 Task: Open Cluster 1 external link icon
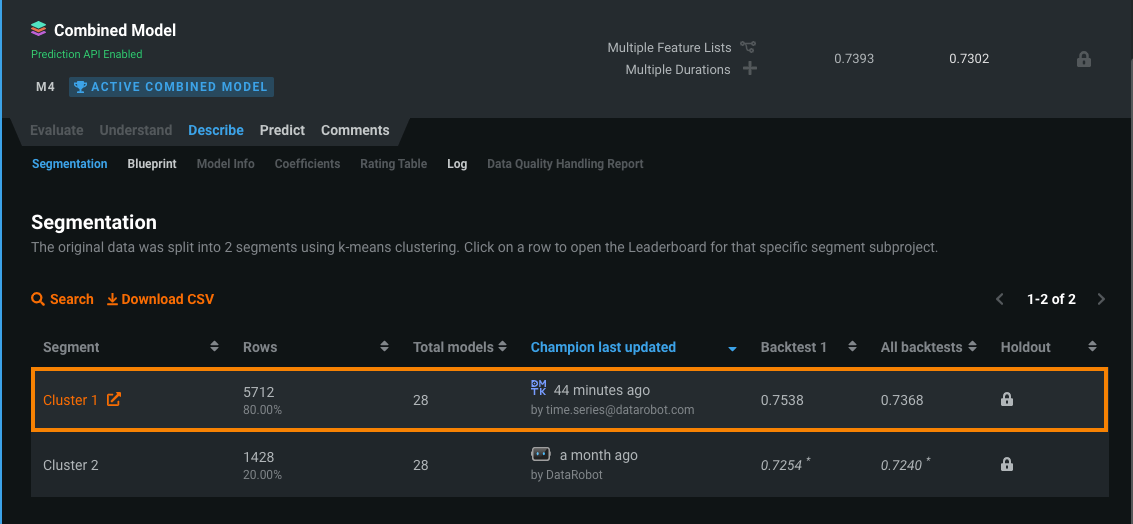pos(114,400)
